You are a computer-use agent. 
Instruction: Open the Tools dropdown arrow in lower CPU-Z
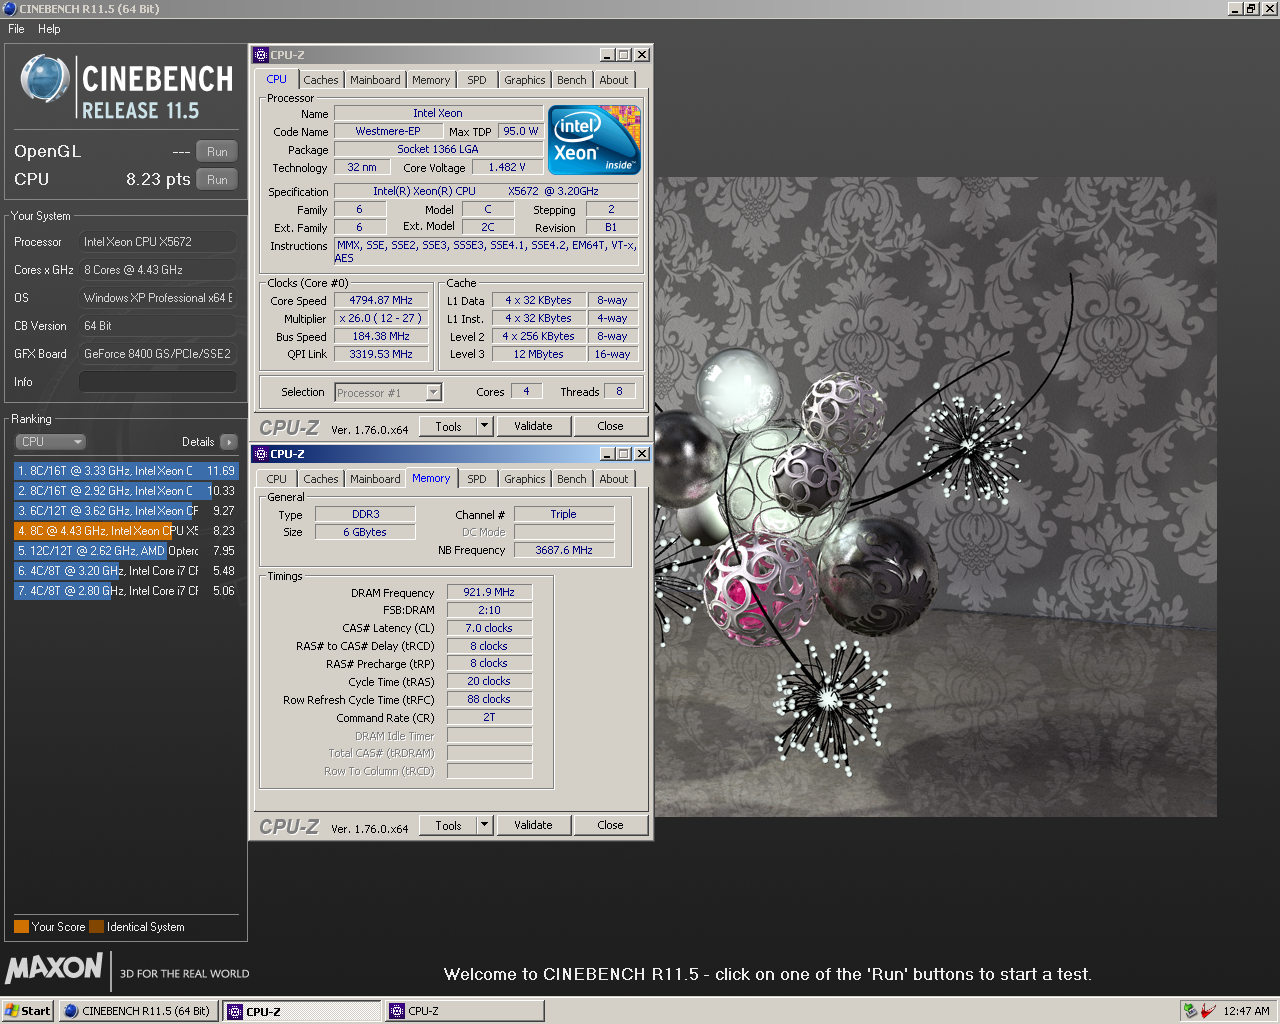485,826
